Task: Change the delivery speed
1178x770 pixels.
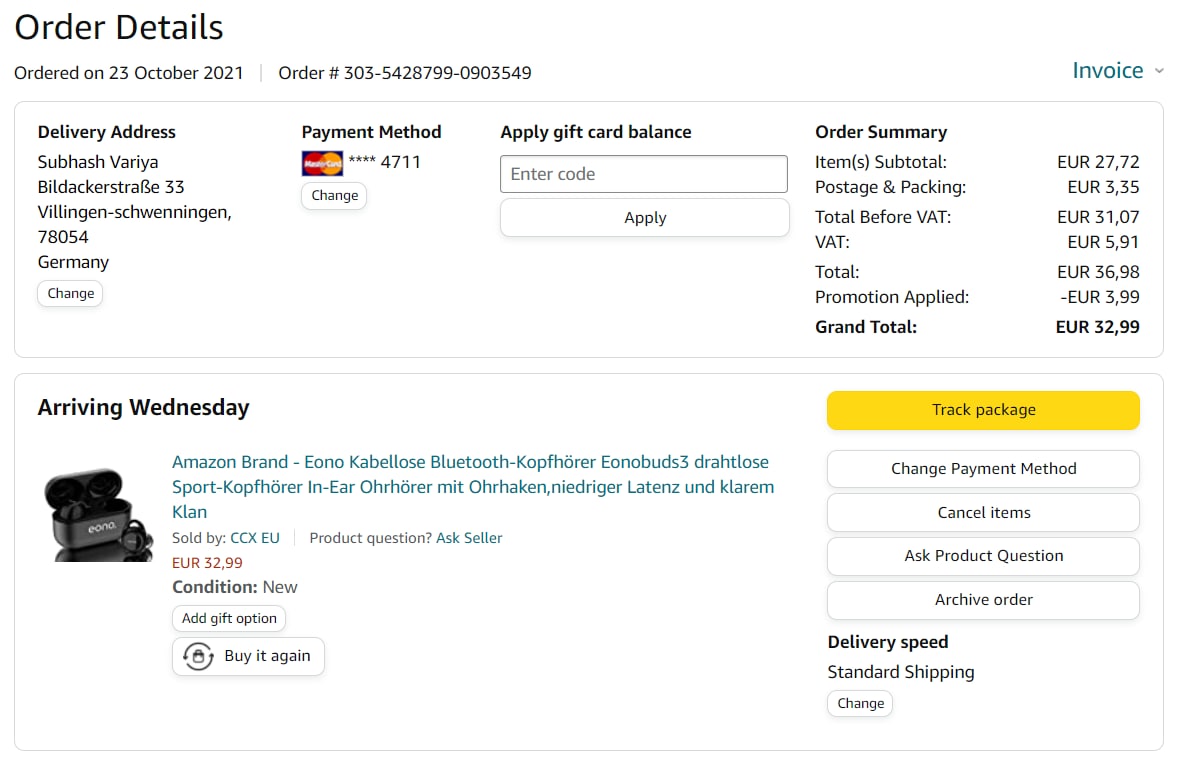Action: [x=860, y=704]
